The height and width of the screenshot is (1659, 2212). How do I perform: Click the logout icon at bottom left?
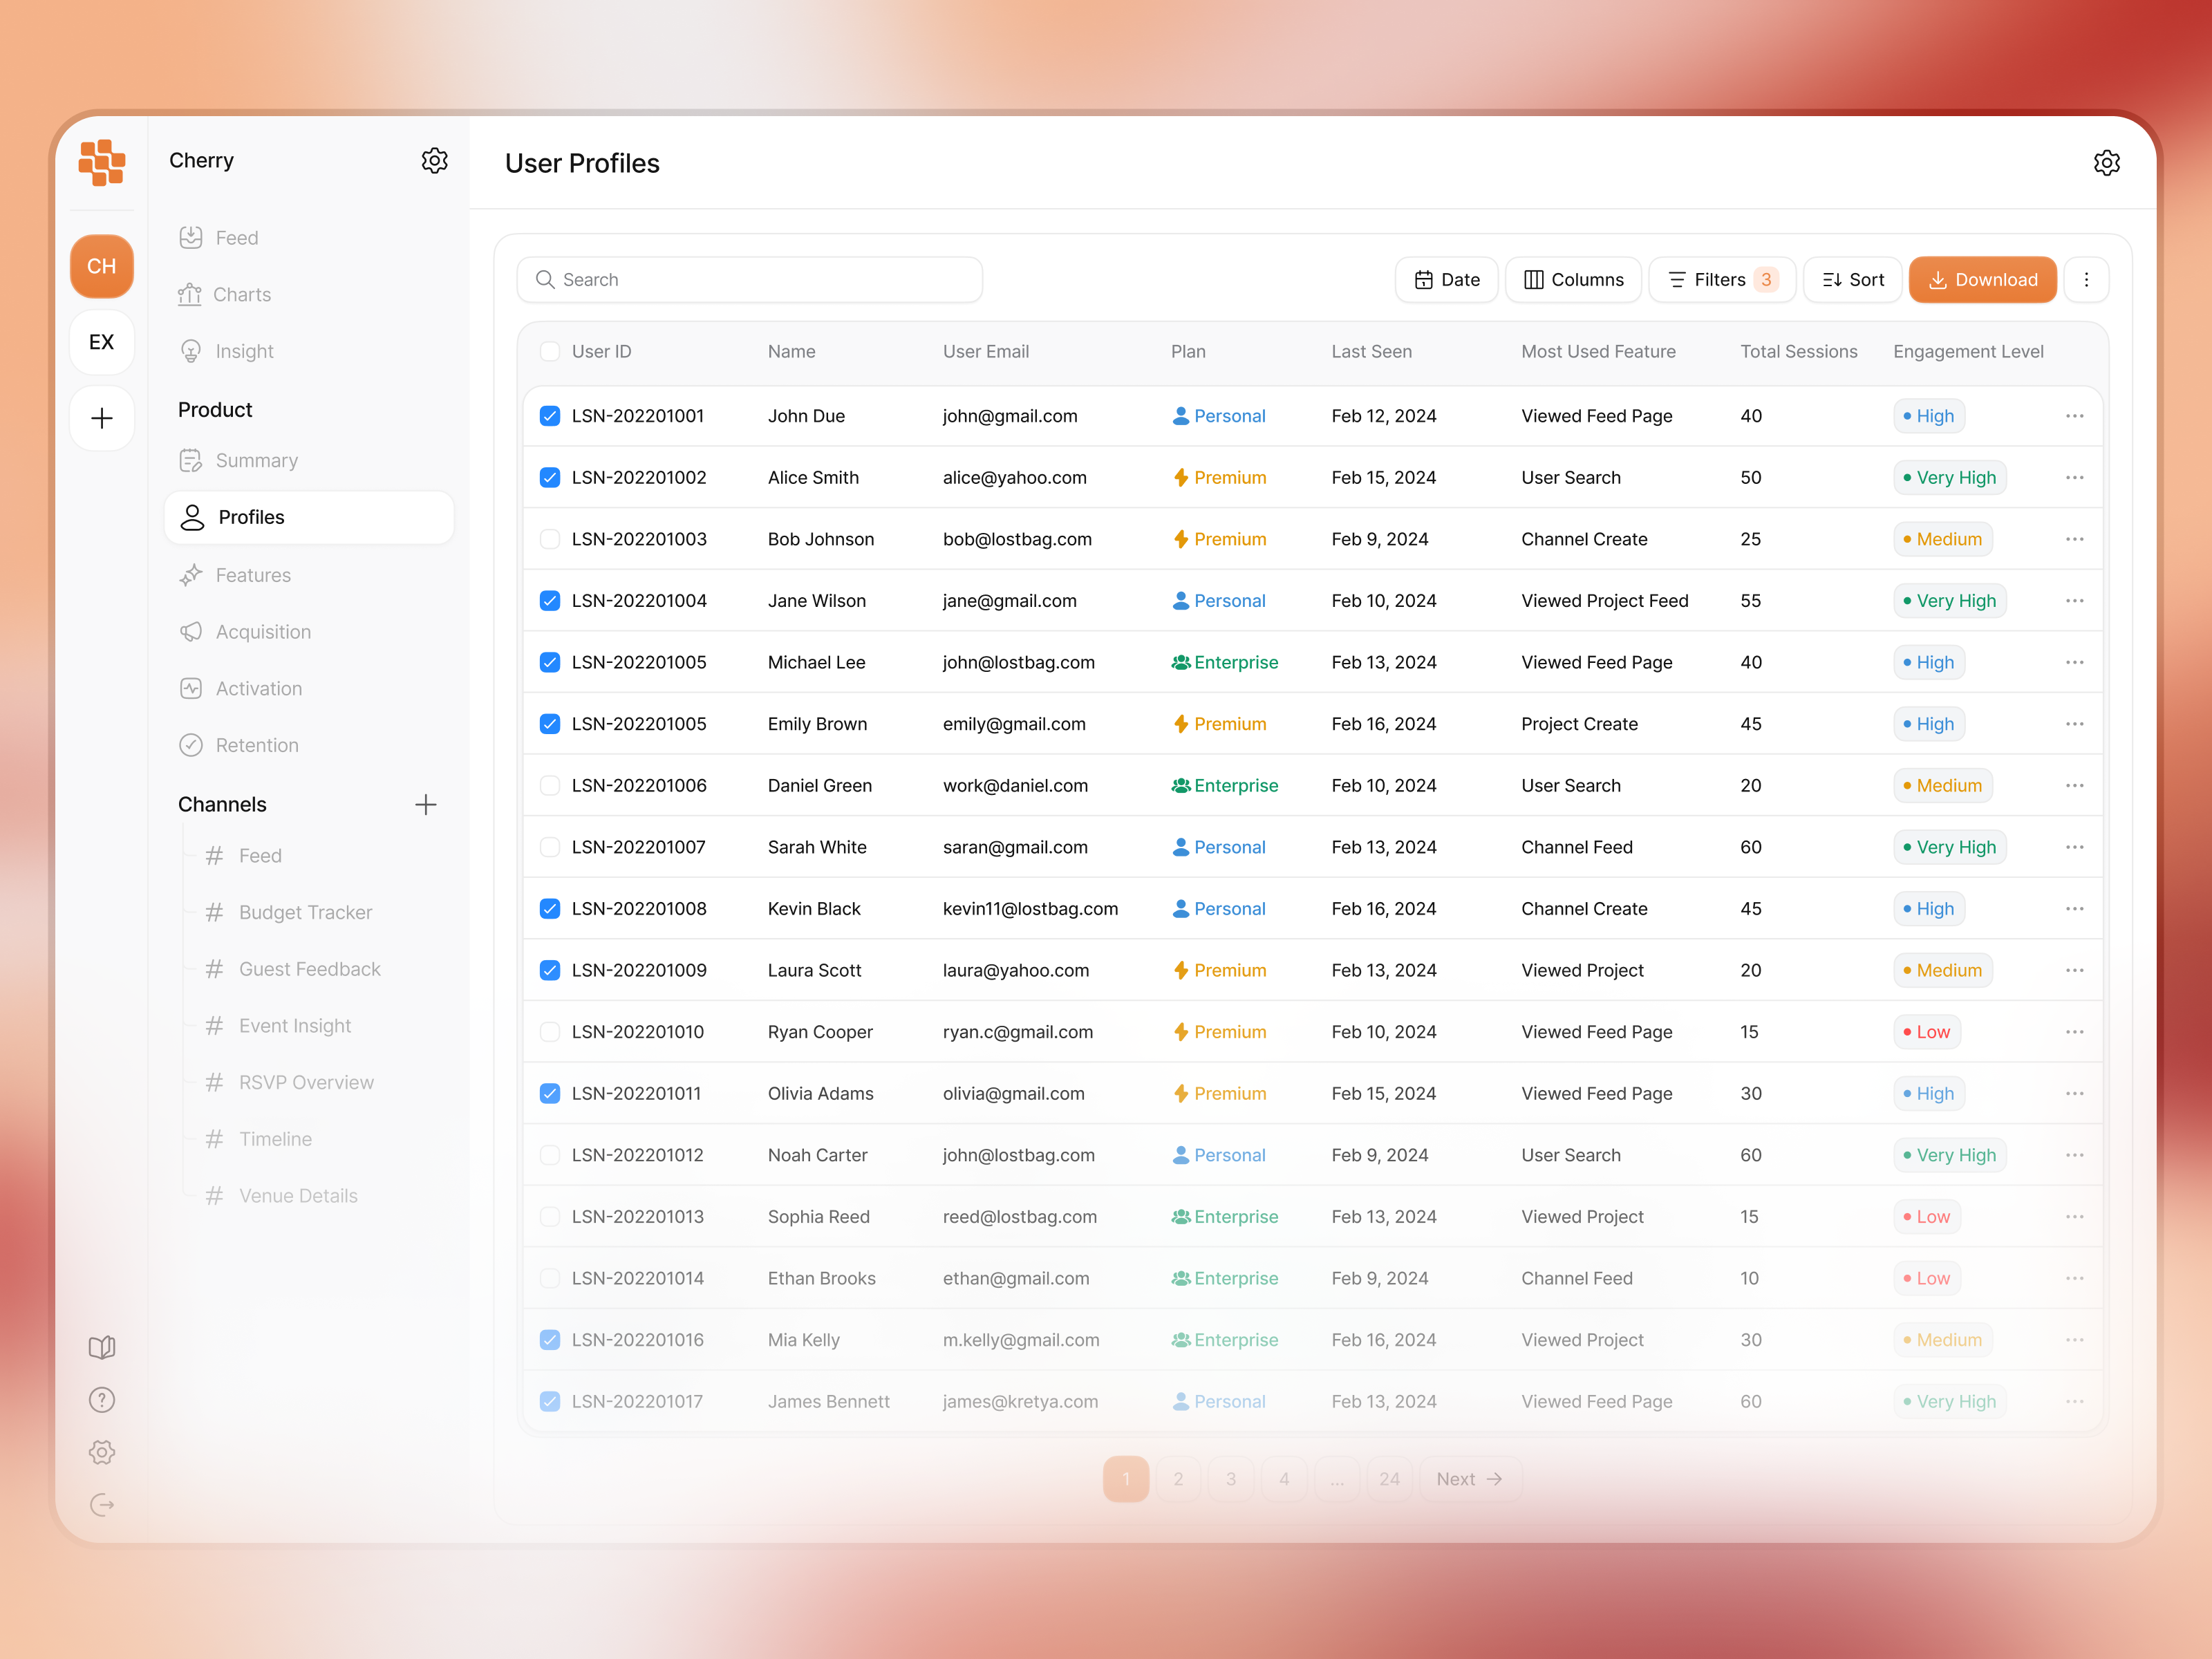101,1505
